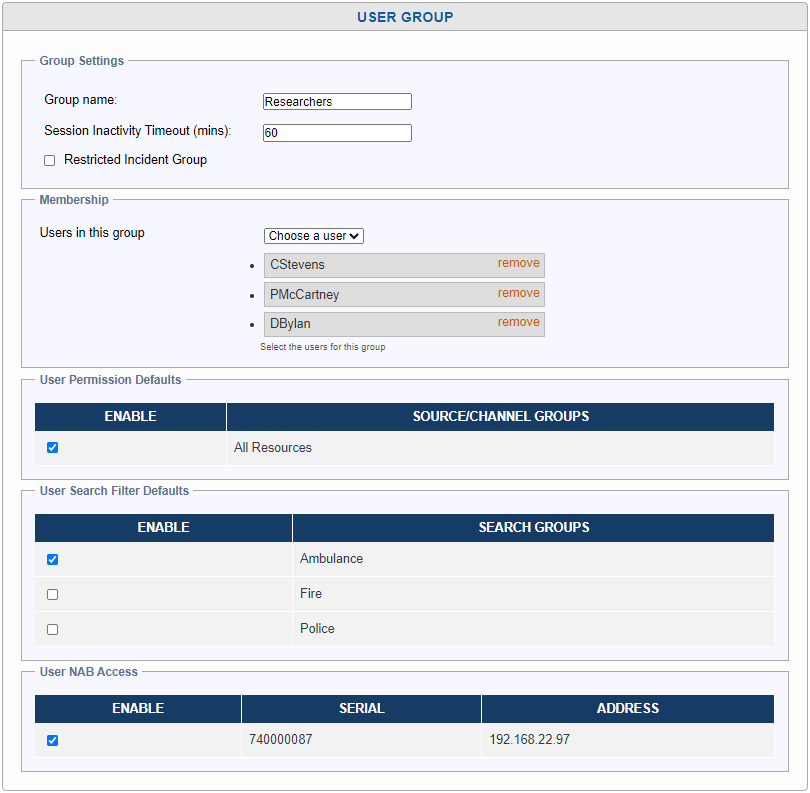Image resolution: width=810 pixels, height=793 pixels.
Task: Click the Session Inactivity Timeout field
Action: point(337,133)
